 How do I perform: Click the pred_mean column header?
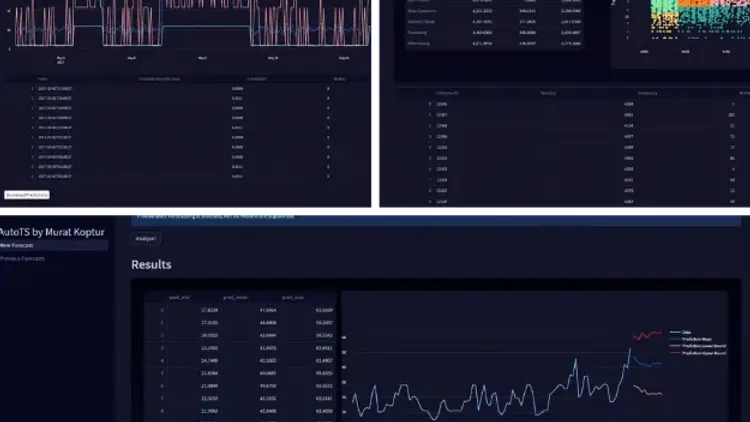pyautogui.click(x=235, y=298)
